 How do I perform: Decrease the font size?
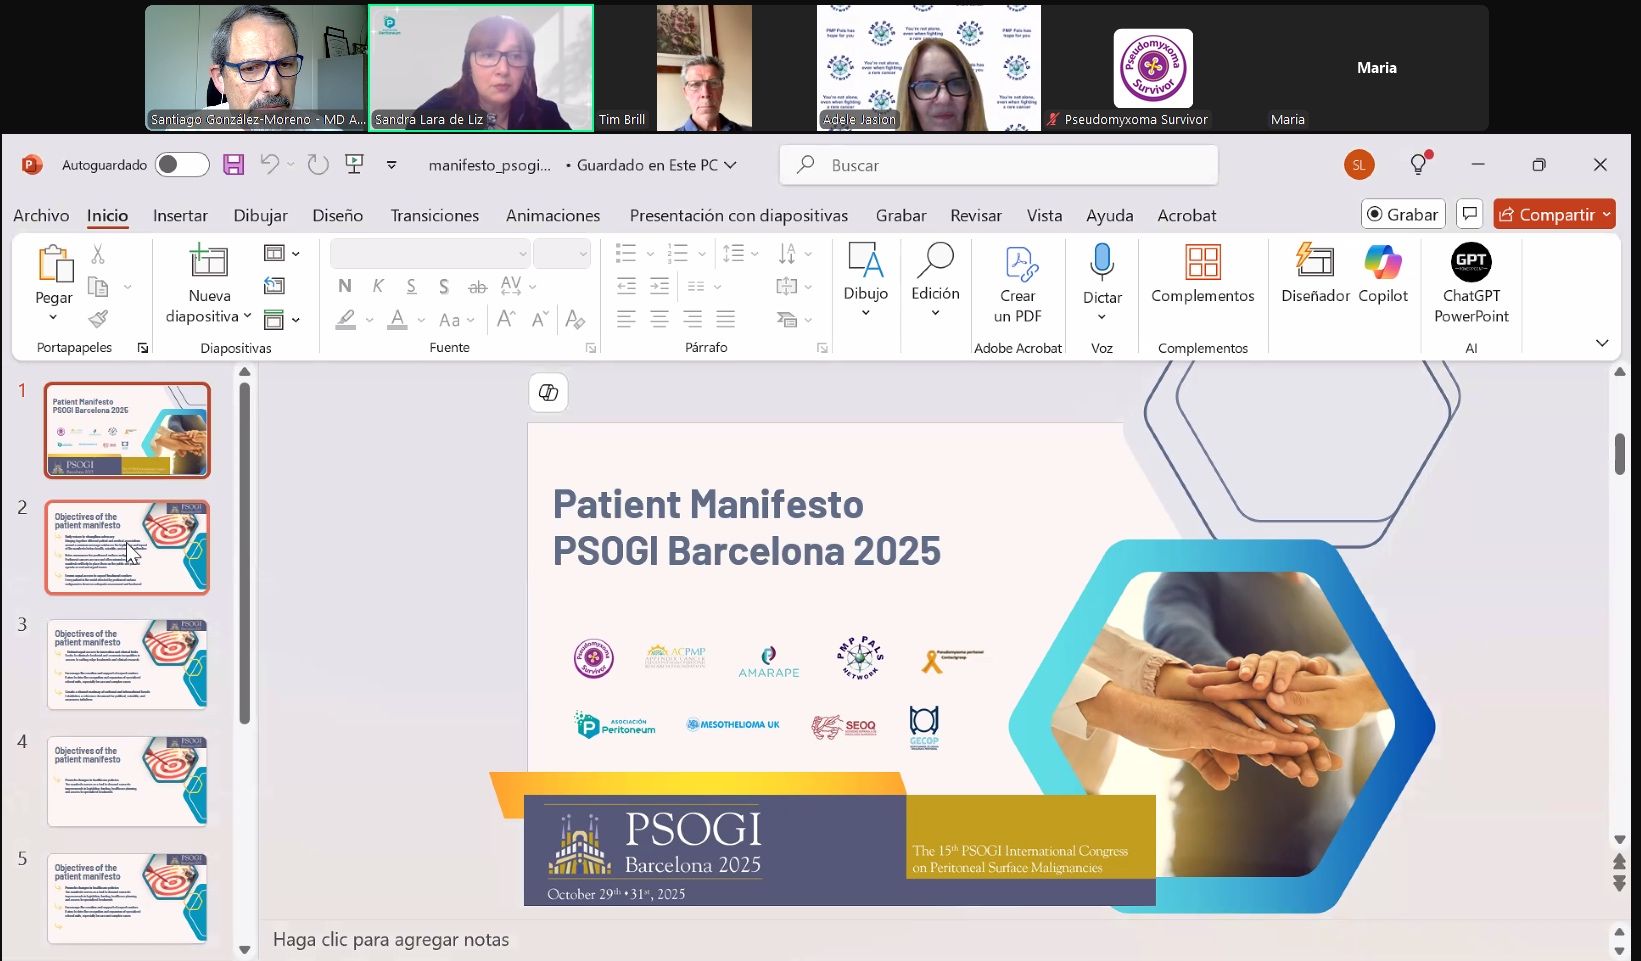pyautogui.click(x=540, y=319)
